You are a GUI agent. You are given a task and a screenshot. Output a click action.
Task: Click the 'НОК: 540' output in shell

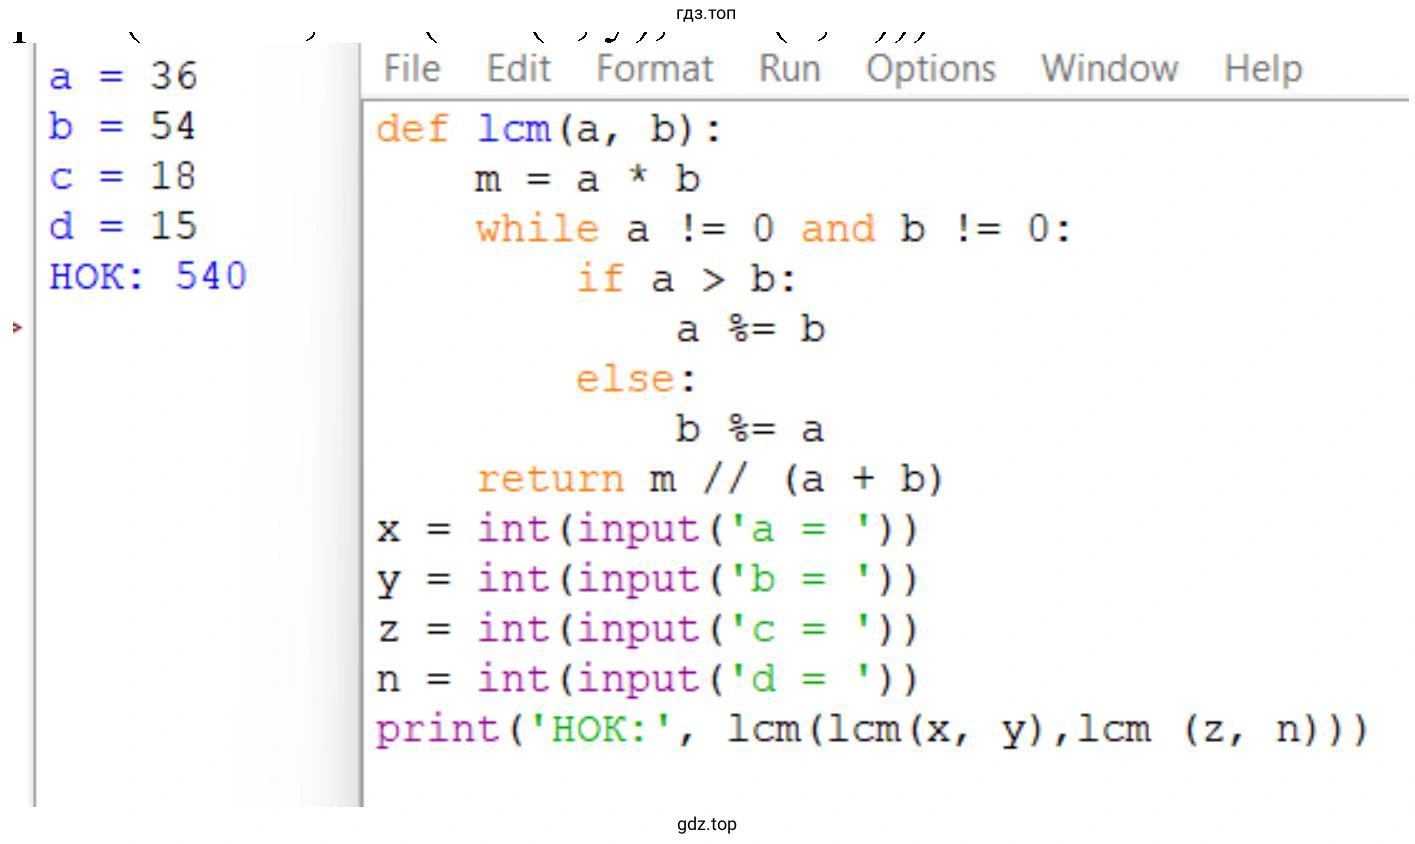click(x=147, y=276)
